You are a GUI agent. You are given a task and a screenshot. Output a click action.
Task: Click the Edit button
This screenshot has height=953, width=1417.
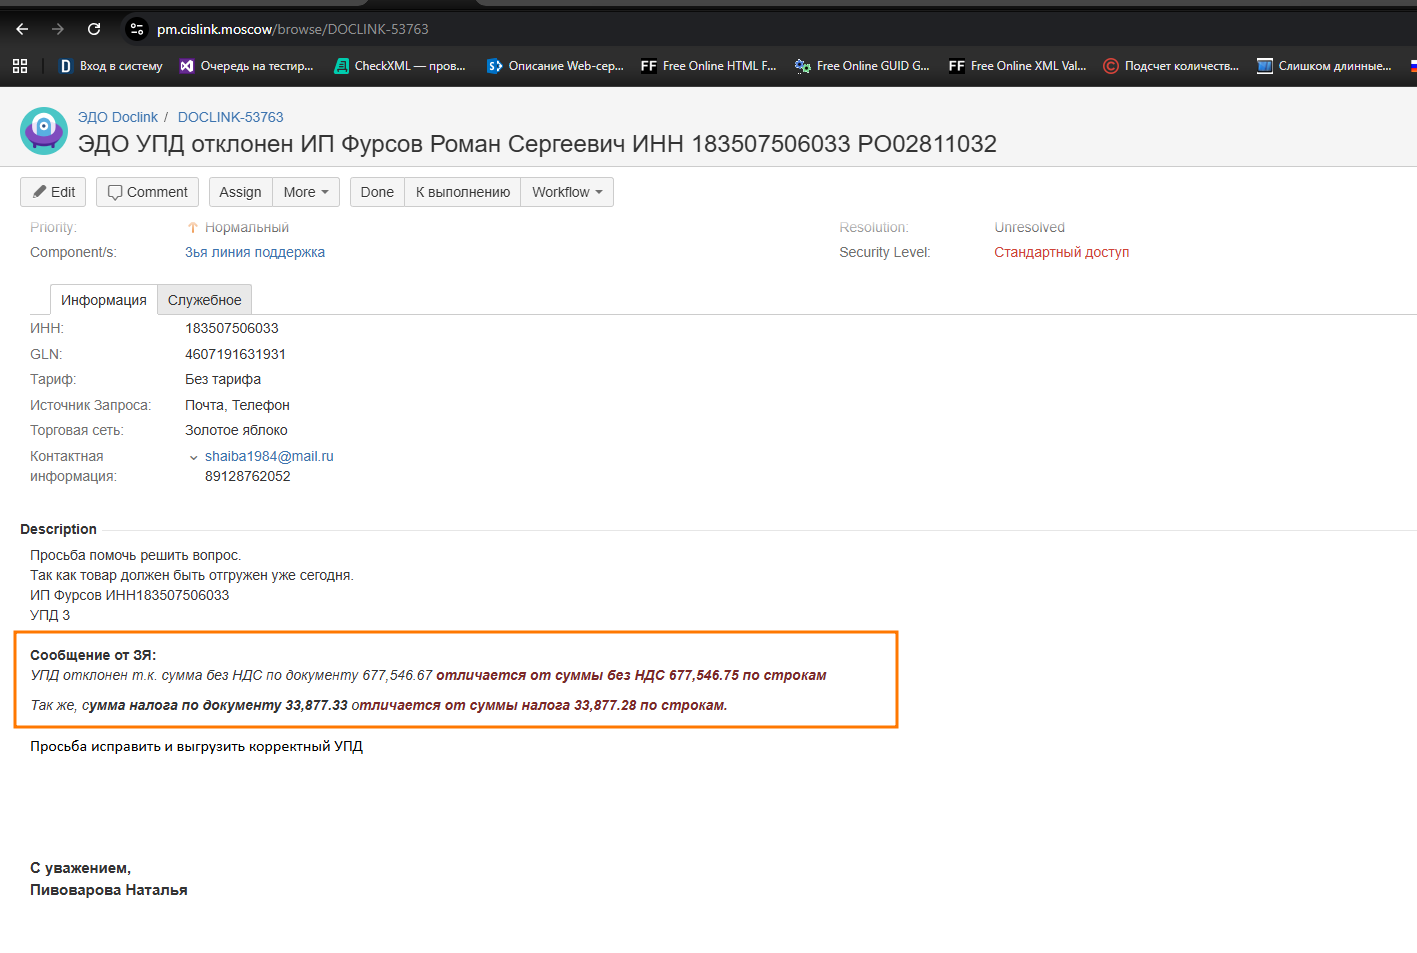tap(53, 192)
